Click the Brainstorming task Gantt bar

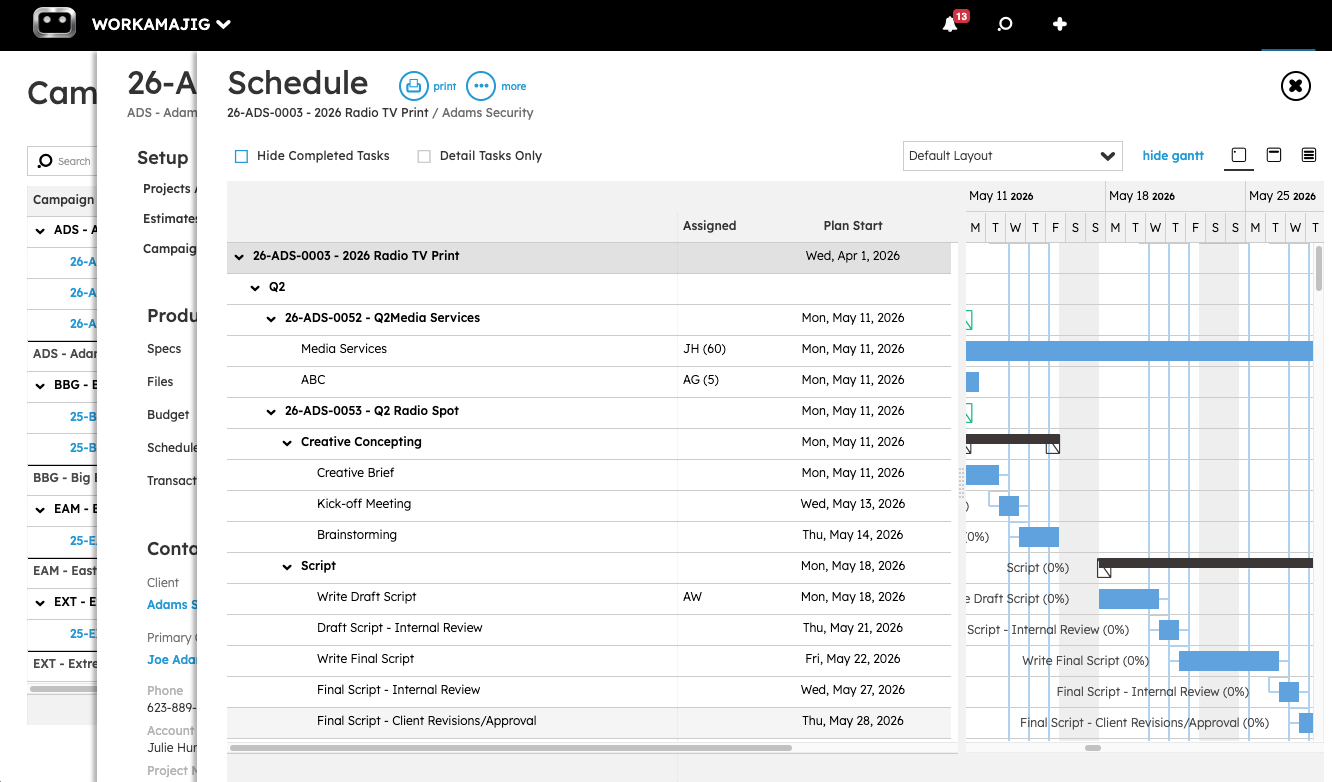(1039, 537)
